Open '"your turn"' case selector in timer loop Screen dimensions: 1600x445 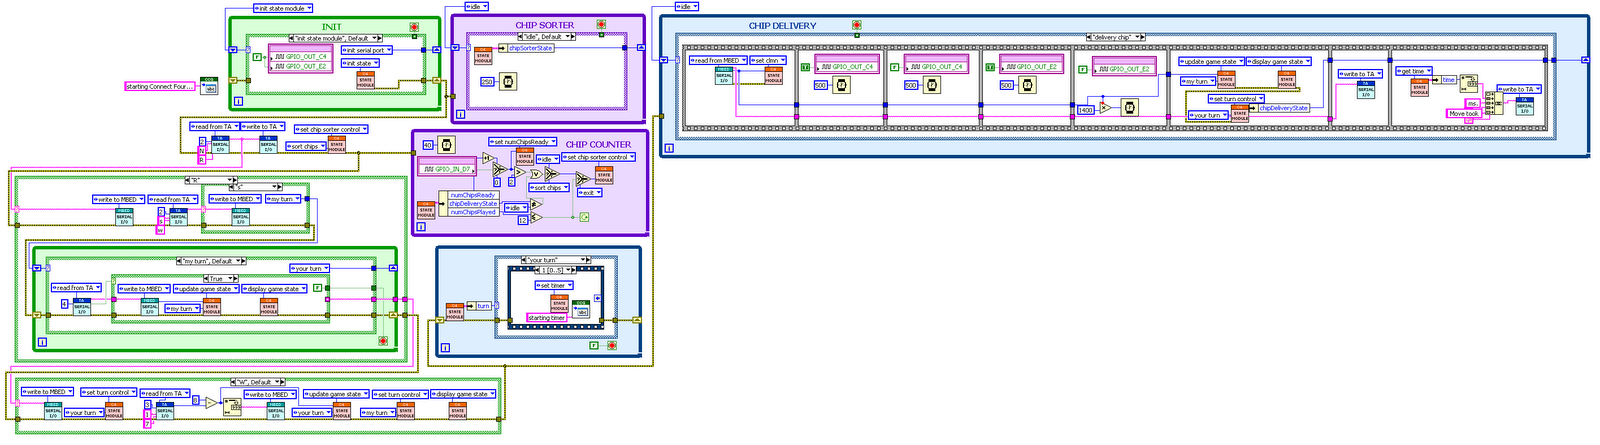(x=556, y=260)
